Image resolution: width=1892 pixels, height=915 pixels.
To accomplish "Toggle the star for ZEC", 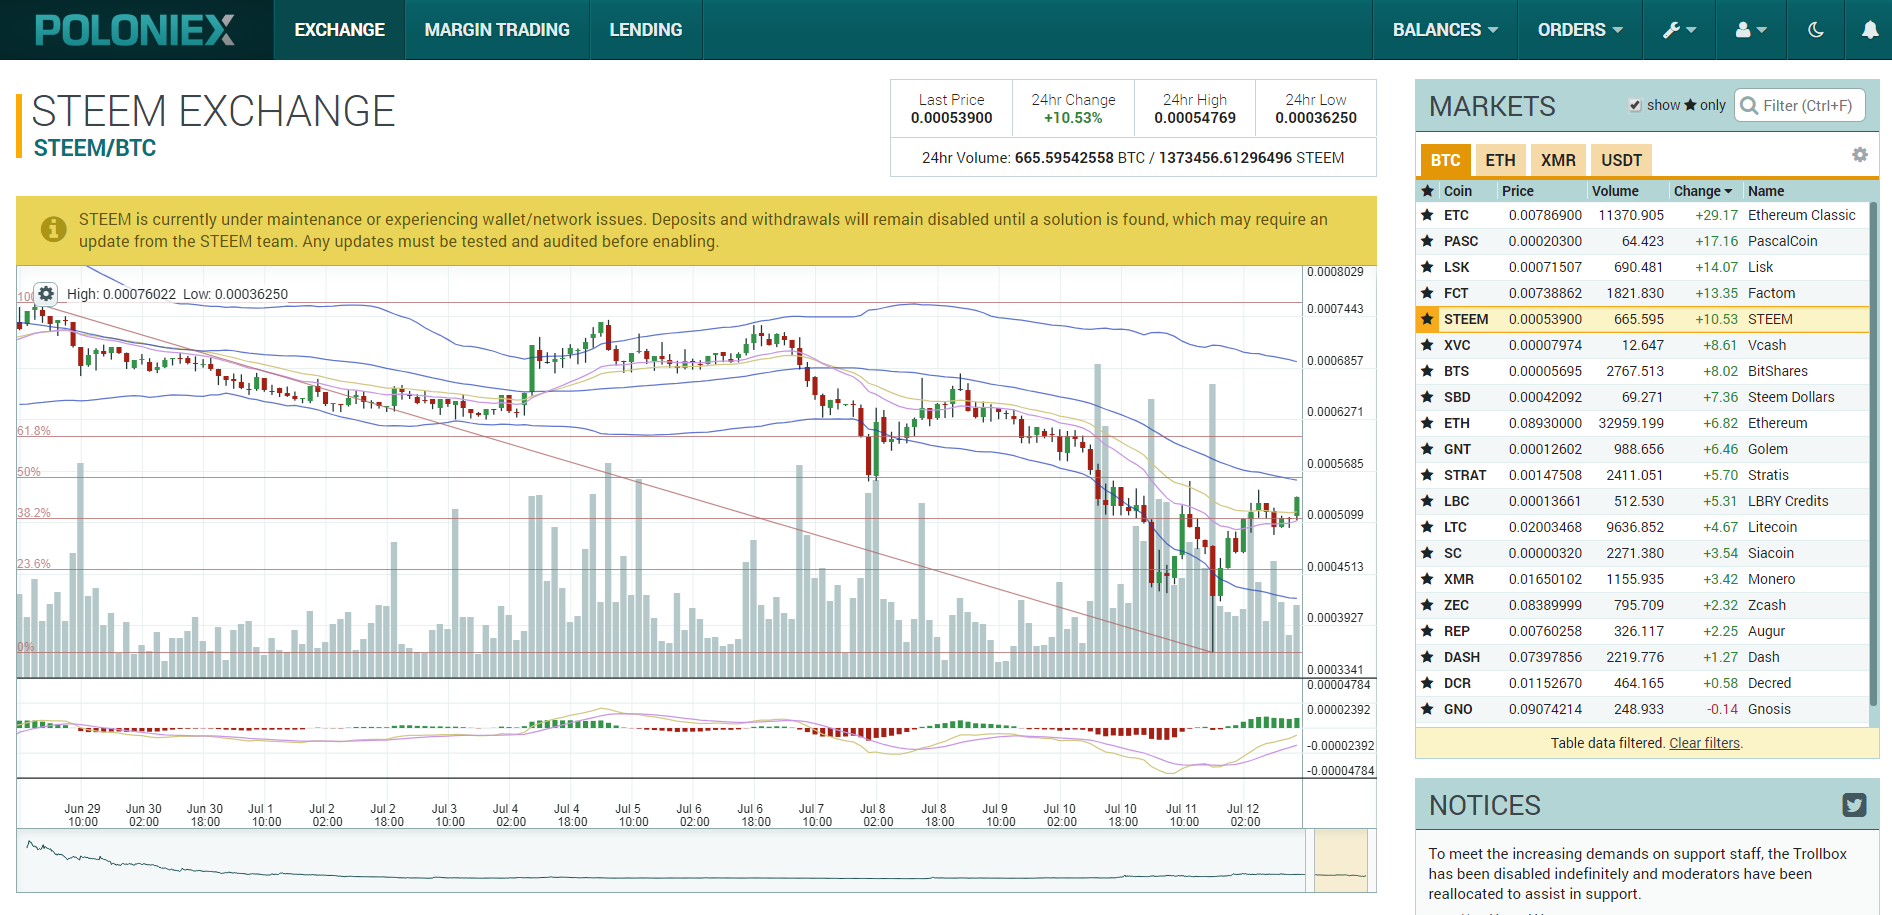I will 1428,605.
